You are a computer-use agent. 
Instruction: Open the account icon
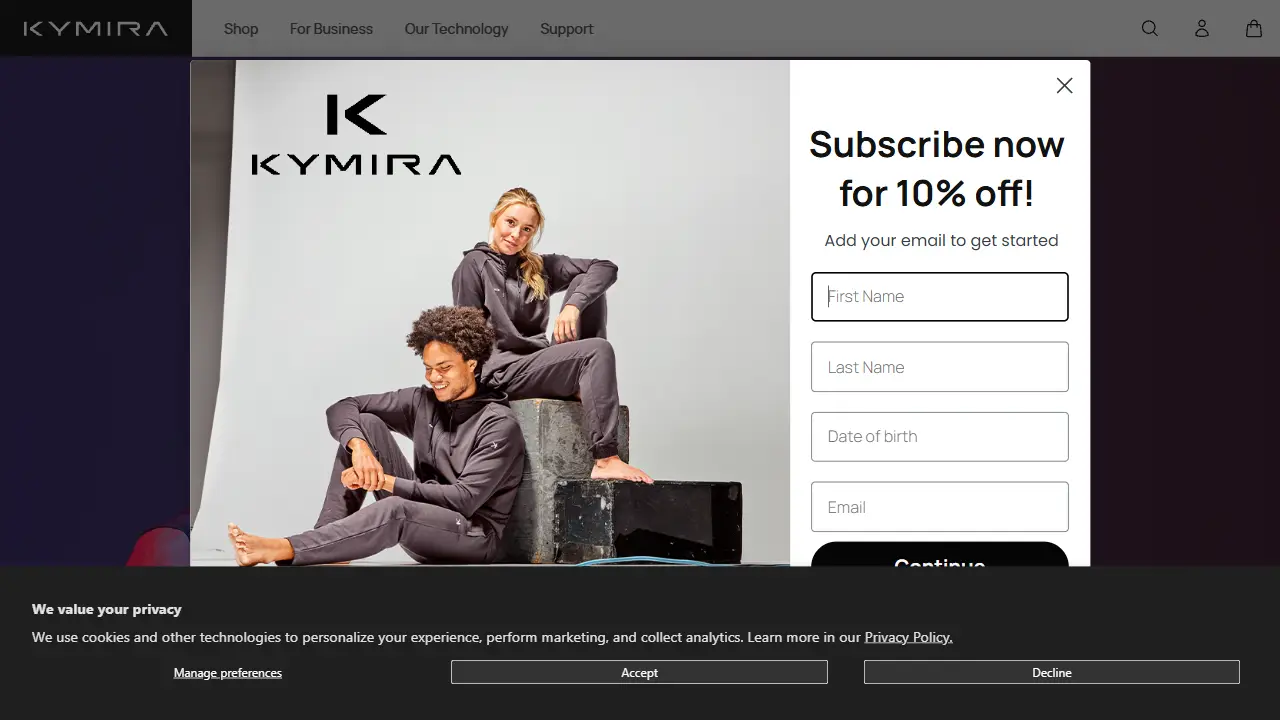coord(1201,28)
